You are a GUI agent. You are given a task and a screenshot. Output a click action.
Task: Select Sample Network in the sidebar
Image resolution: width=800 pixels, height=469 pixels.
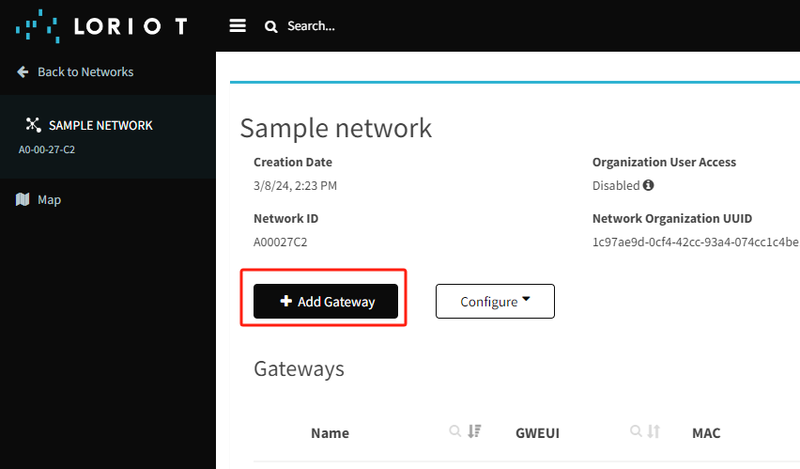(x=100, y=126)
